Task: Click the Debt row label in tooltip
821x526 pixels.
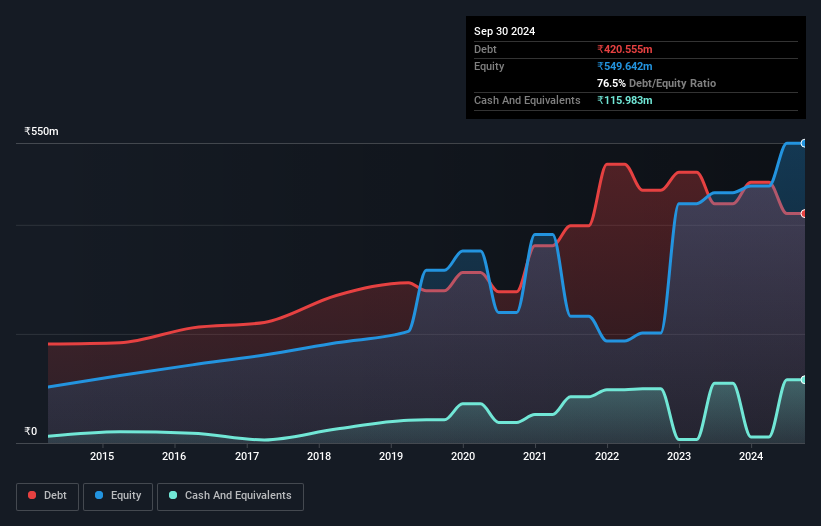Action: 485,49
